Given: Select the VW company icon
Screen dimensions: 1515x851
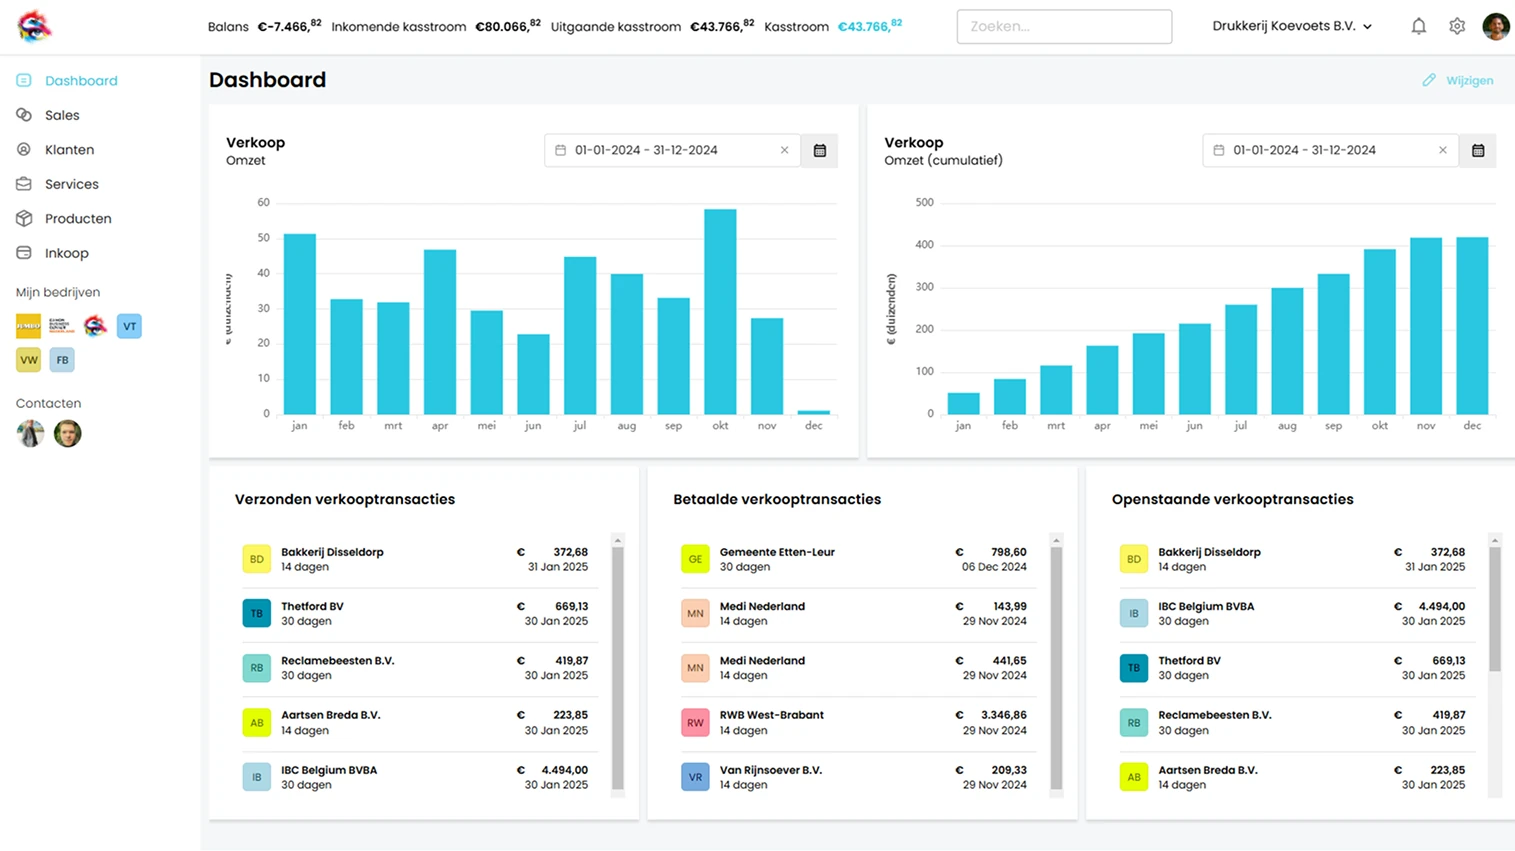Looking at the screenshot, I should [28, 360].
